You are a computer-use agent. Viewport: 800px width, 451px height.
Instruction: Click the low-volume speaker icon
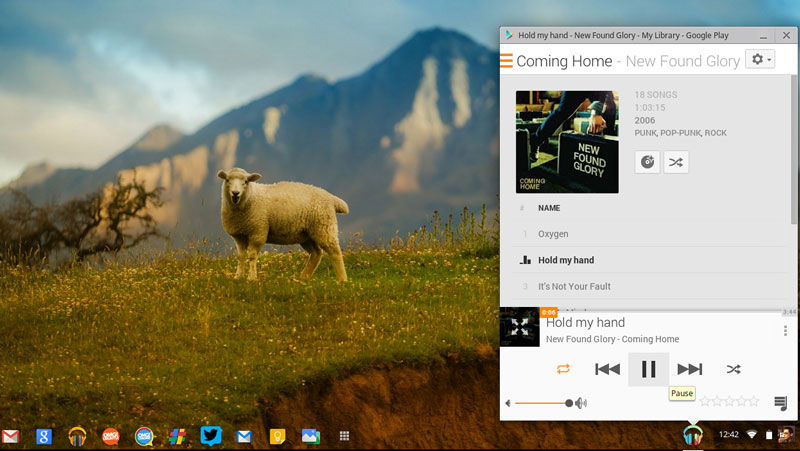[508, 403]
